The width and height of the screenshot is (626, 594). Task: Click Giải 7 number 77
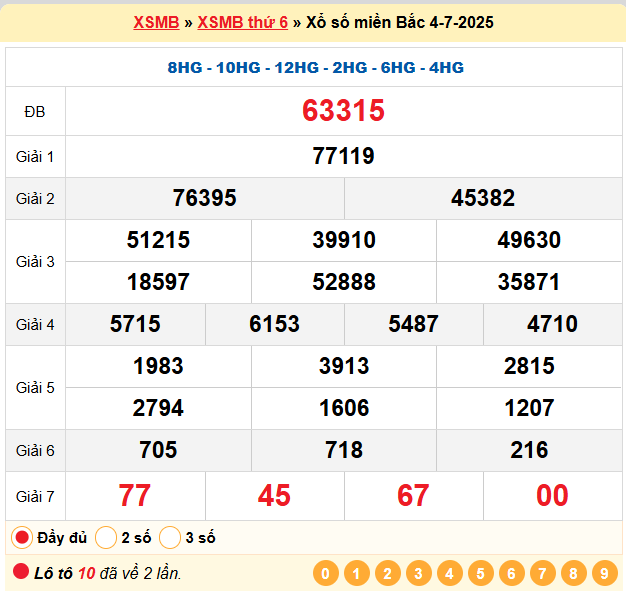[135, 495]
